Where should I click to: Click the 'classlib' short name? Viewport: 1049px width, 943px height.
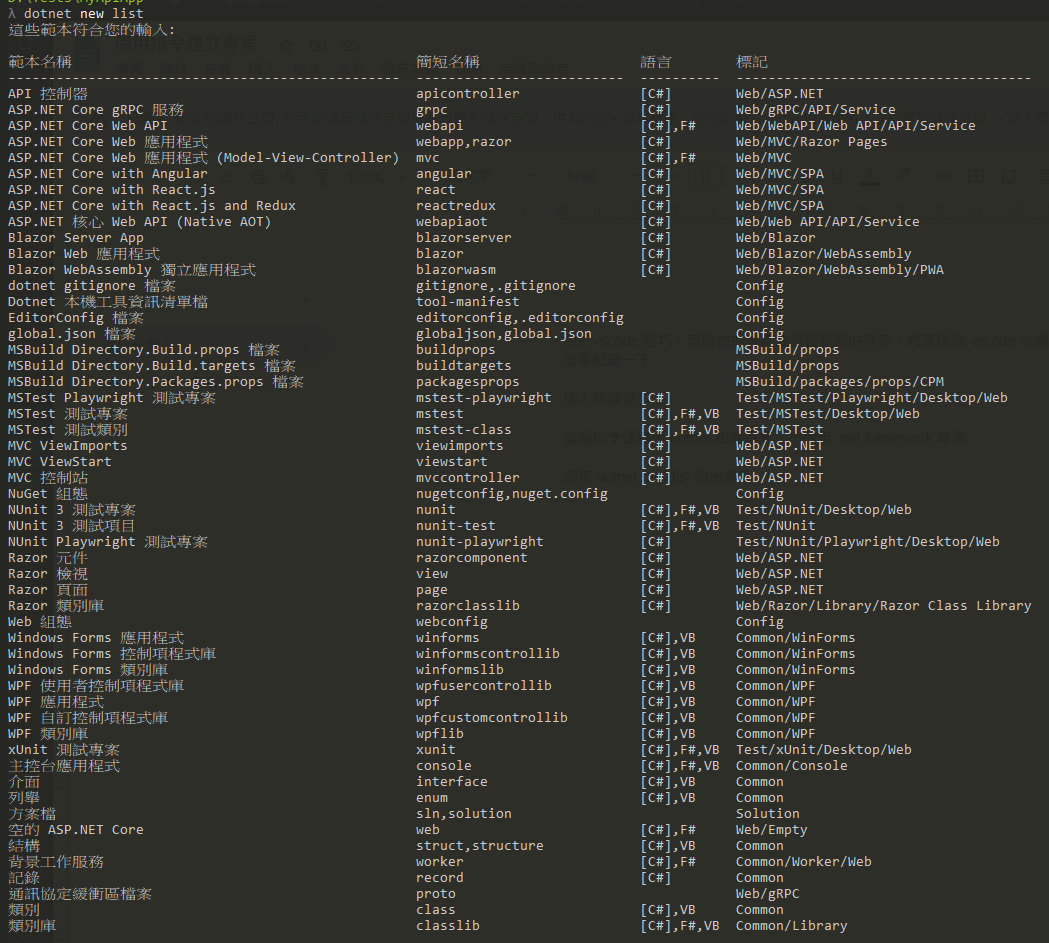coord(448,926)
